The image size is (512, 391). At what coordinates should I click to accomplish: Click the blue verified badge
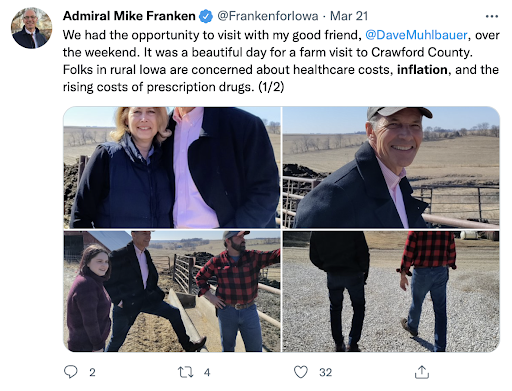[x=206, y=16]
